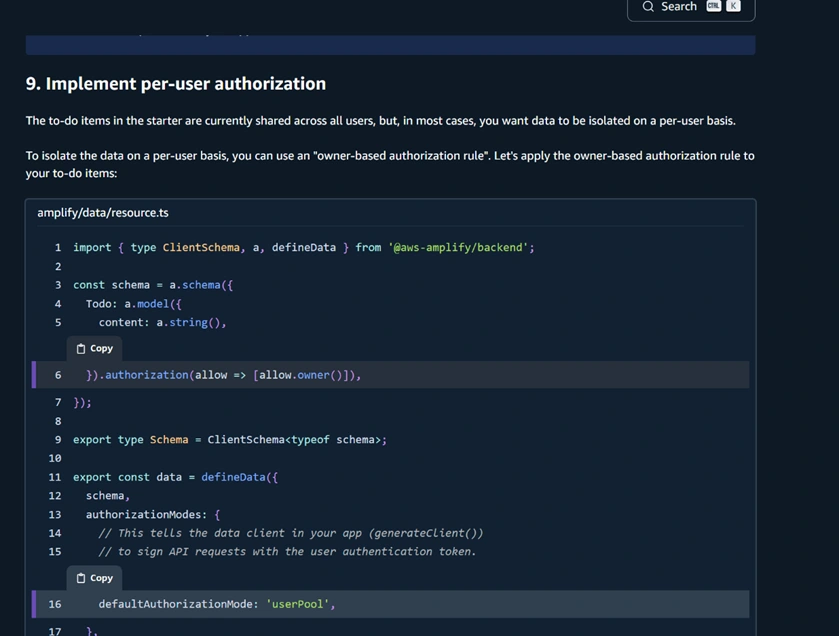Click clipboard icon above code line 6
The width and height of the screenshot is (839, 636).
pyautogui.click(x=82, y=349)
